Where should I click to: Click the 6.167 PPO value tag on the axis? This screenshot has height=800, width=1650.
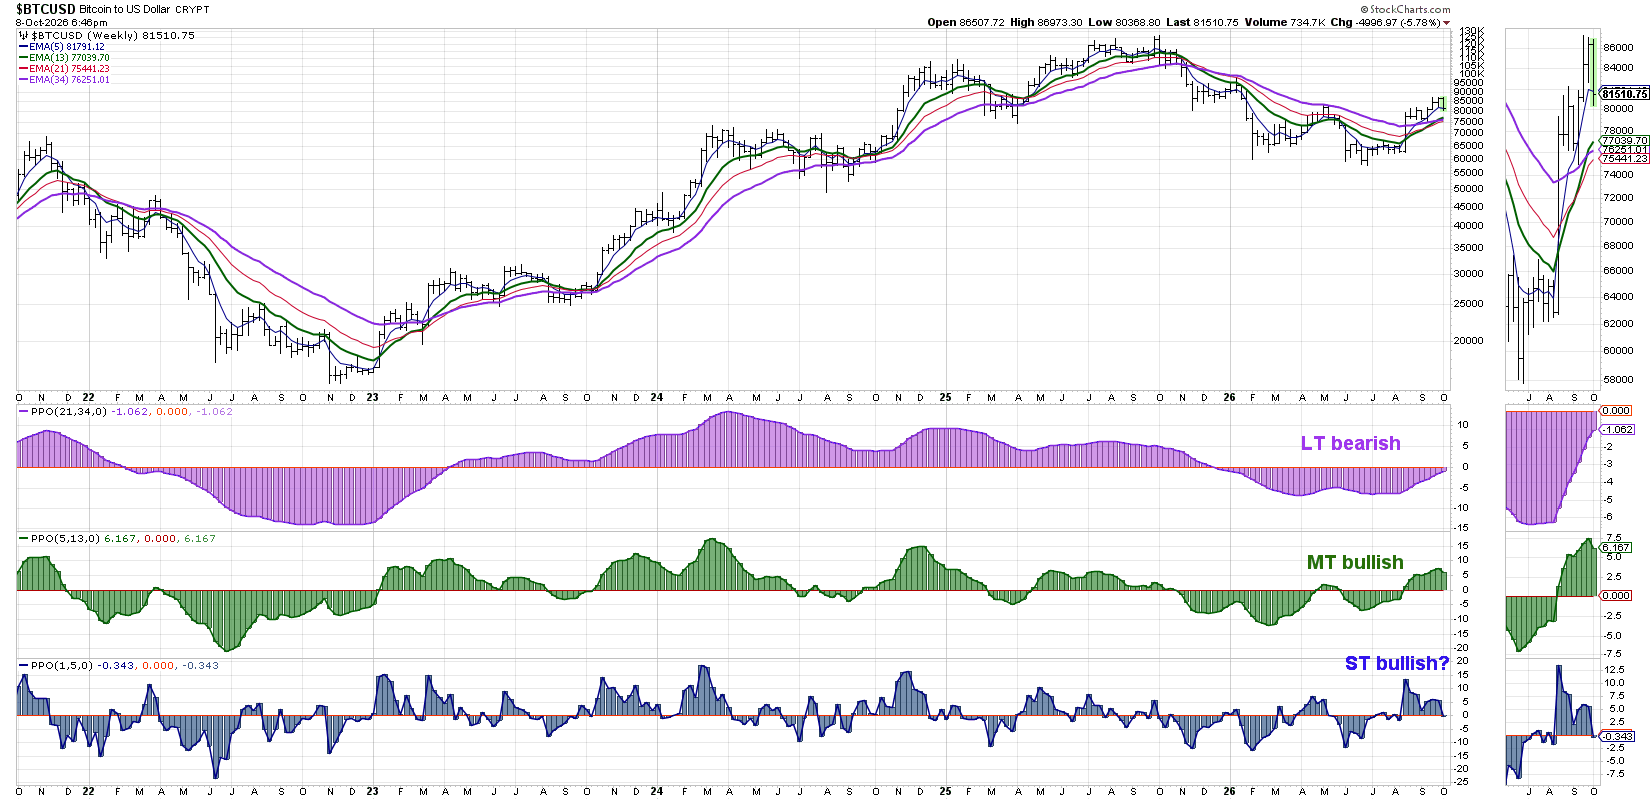click(1617, 547)
